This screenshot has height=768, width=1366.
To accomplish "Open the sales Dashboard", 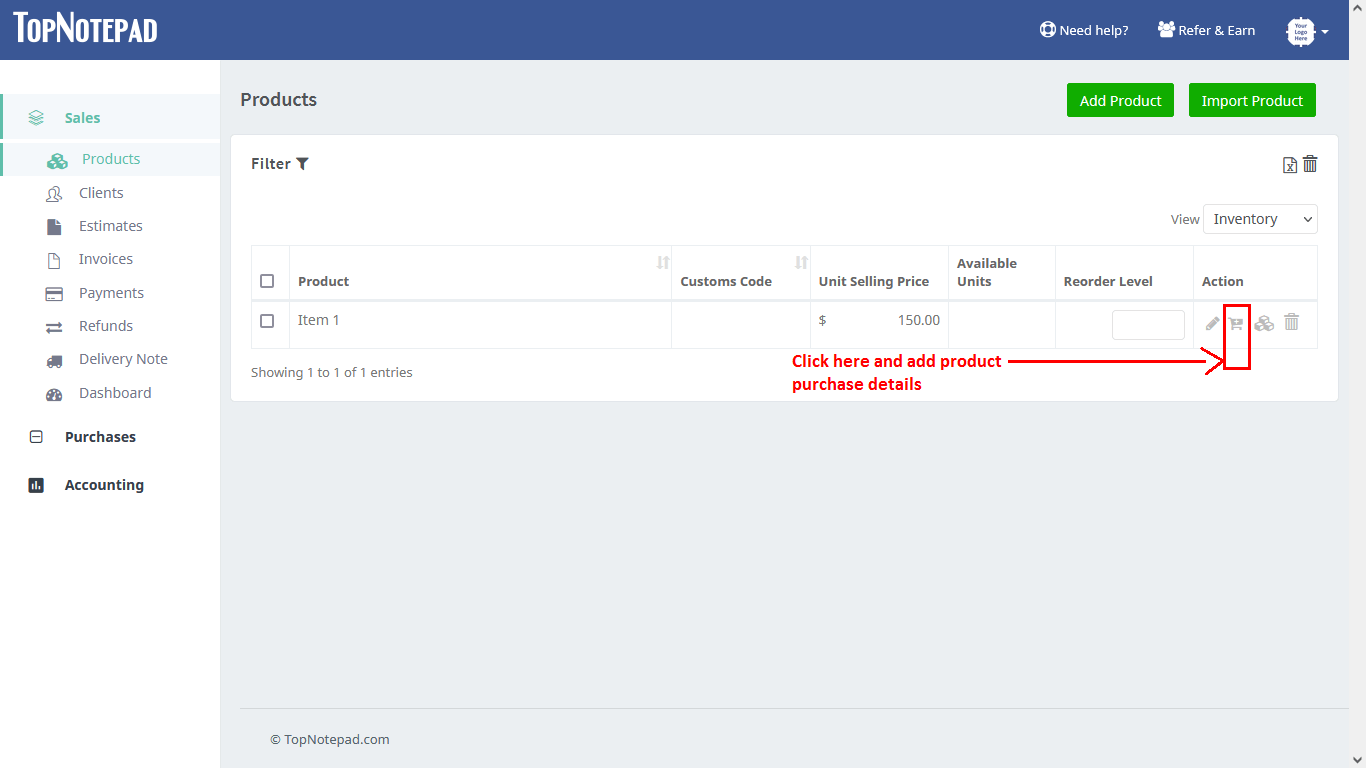I will (x=115, y=393).
